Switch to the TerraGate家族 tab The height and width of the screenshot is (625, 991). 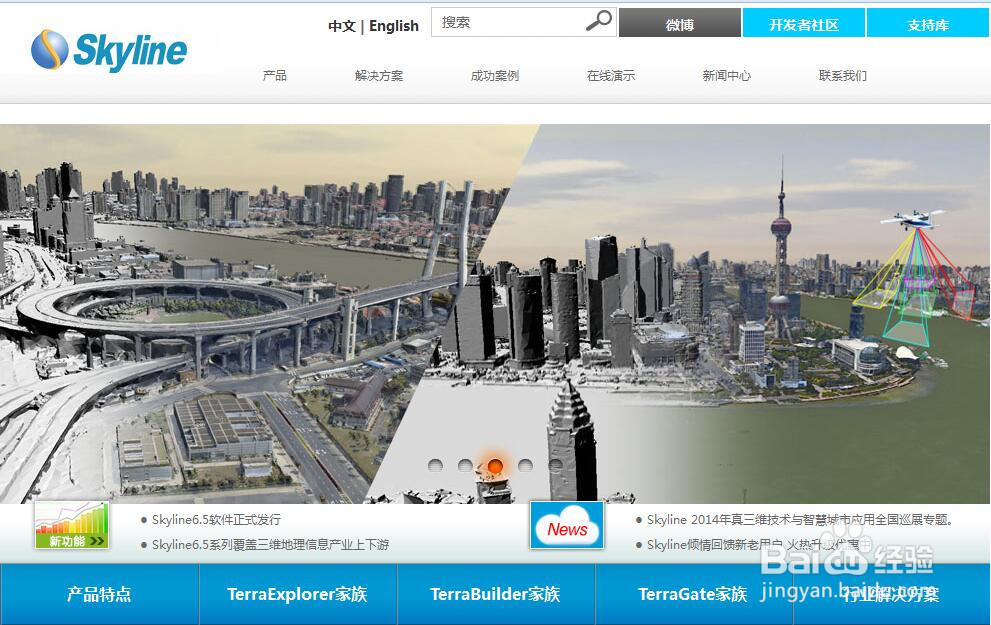[693, 594]
